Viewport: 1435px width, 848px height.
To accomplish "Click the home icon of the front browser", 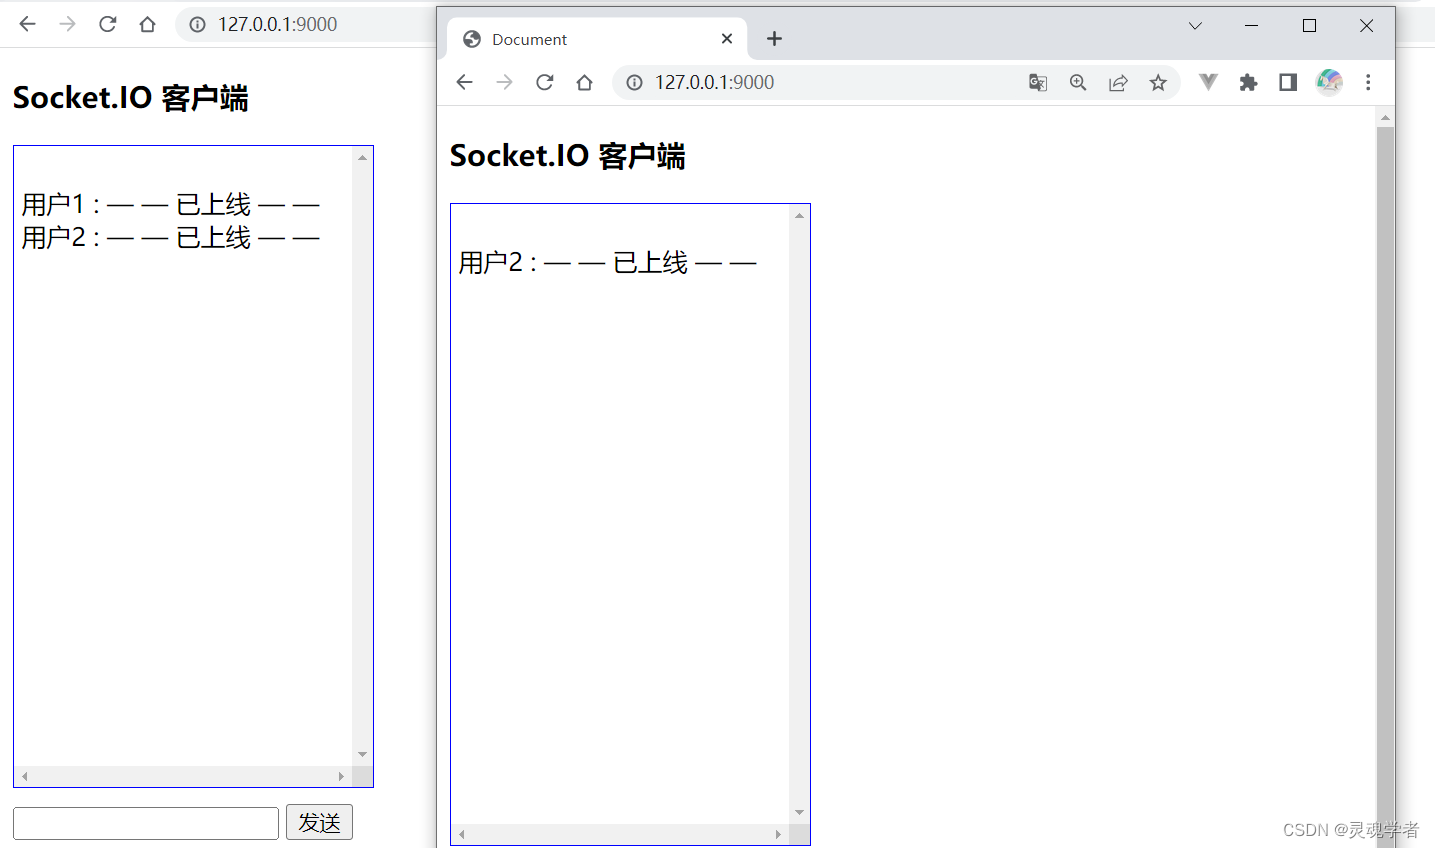I will [x=584, y=82].
